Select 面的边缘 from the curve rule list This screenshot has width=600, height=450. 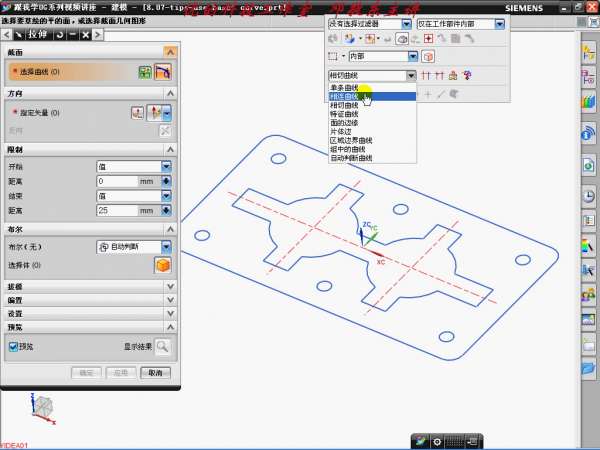[x=372, y=123]
